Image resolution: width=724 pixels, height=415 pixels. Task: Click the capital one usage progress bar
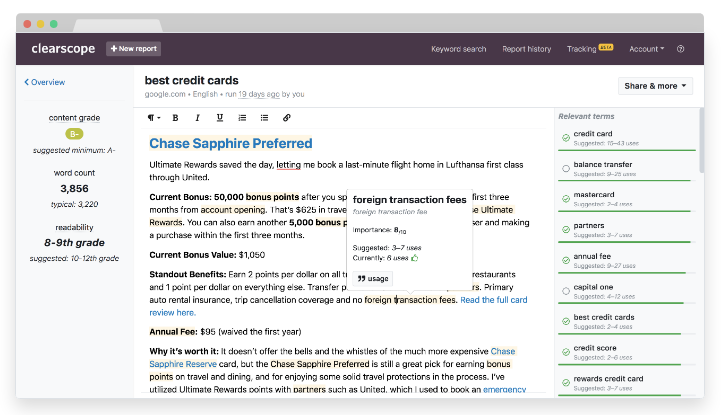(627, 303)
